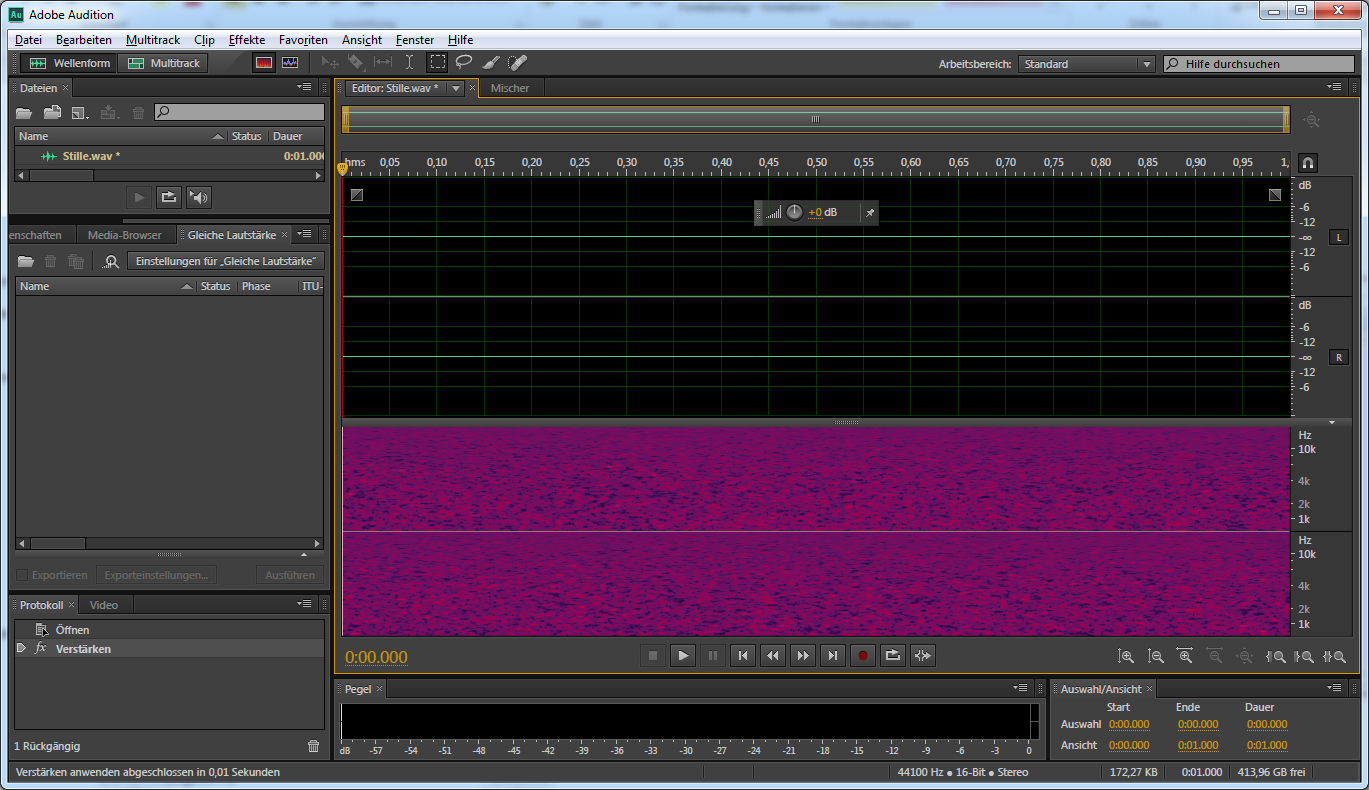Click the volume knob in the +0 dB overlay

794,212
